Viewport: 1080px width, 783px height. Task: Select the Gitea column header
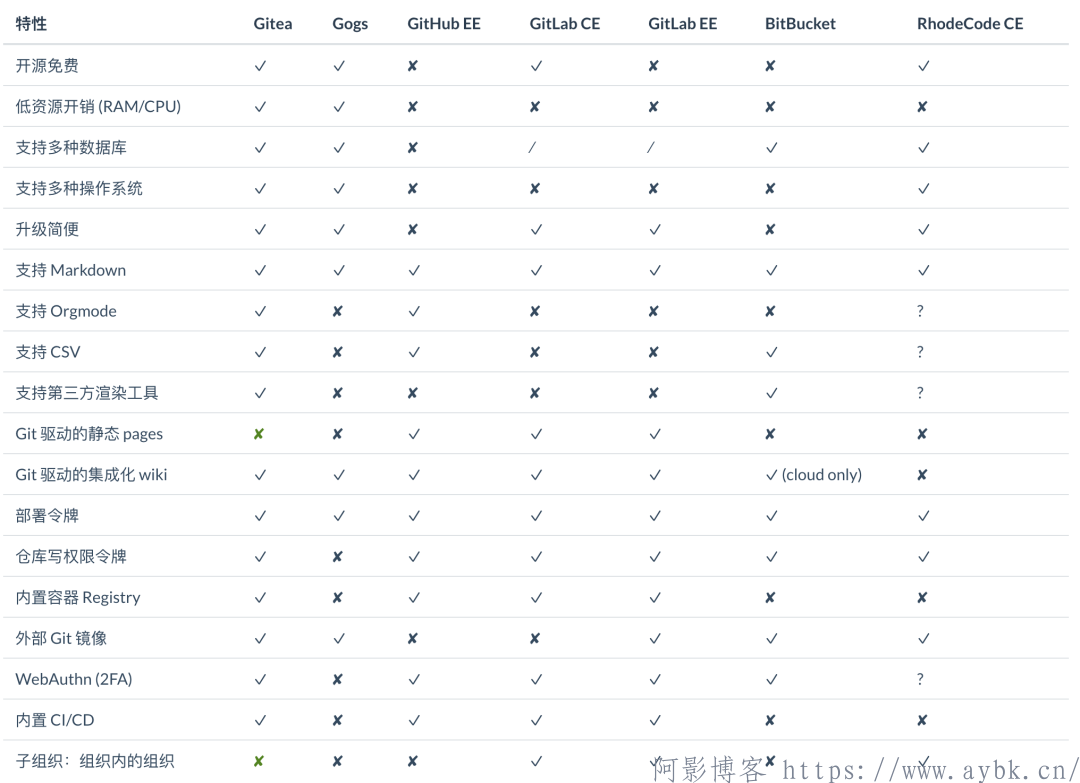(273, 23)
